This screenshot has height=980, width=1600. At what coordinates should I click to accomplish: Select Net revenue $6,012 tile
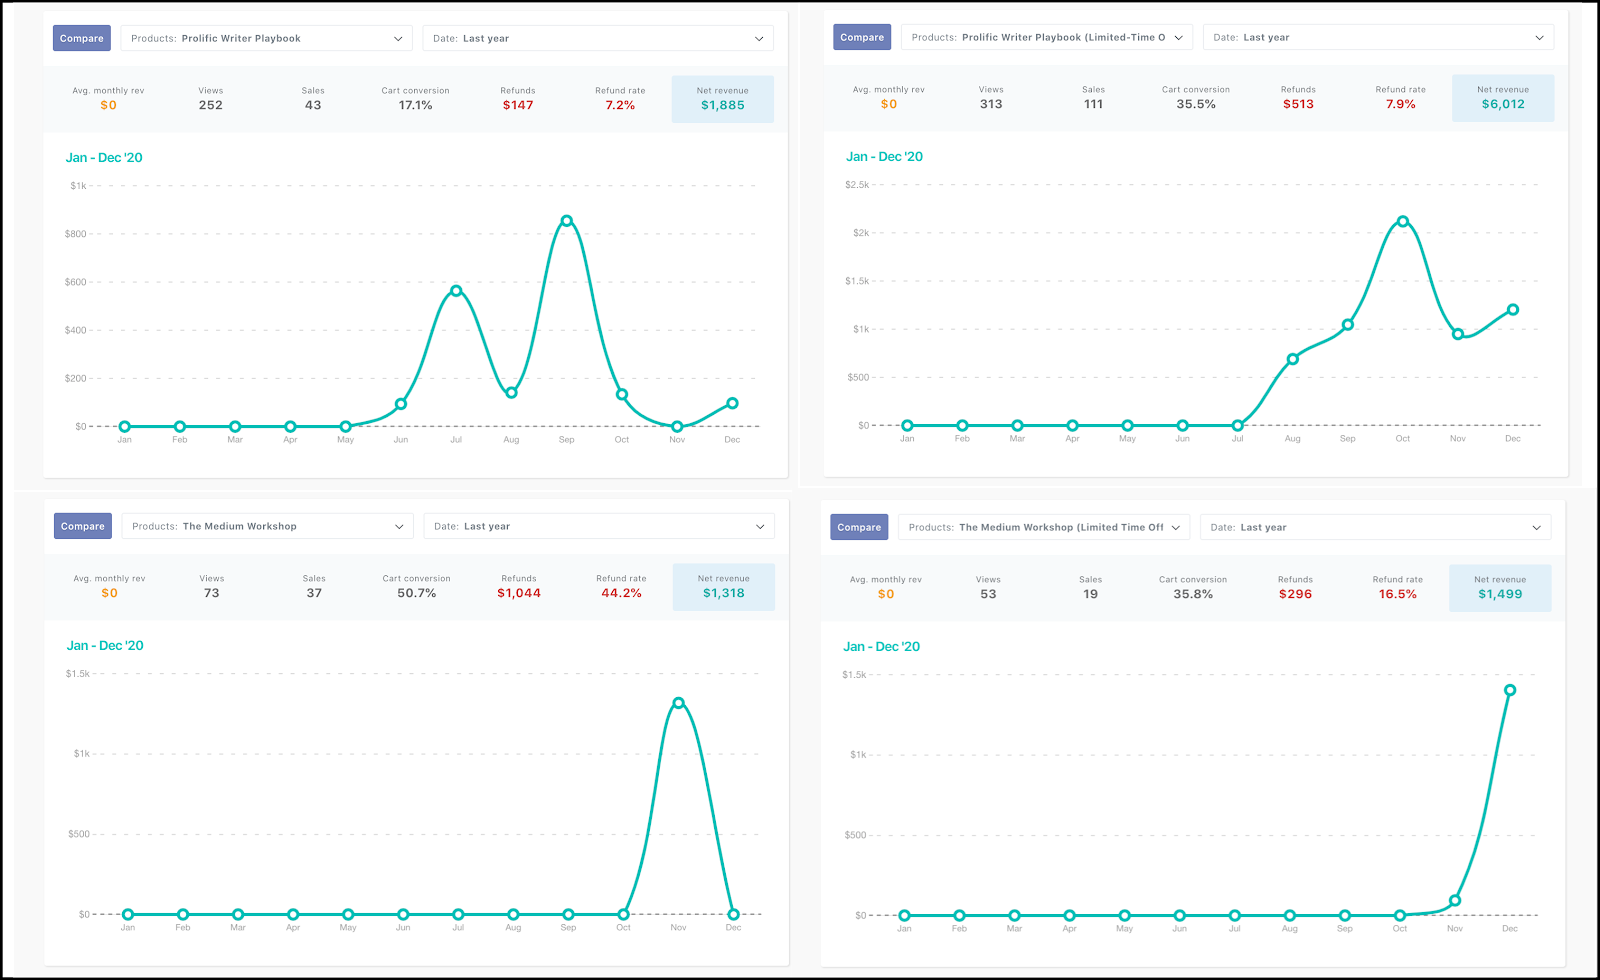point(1503,98)
